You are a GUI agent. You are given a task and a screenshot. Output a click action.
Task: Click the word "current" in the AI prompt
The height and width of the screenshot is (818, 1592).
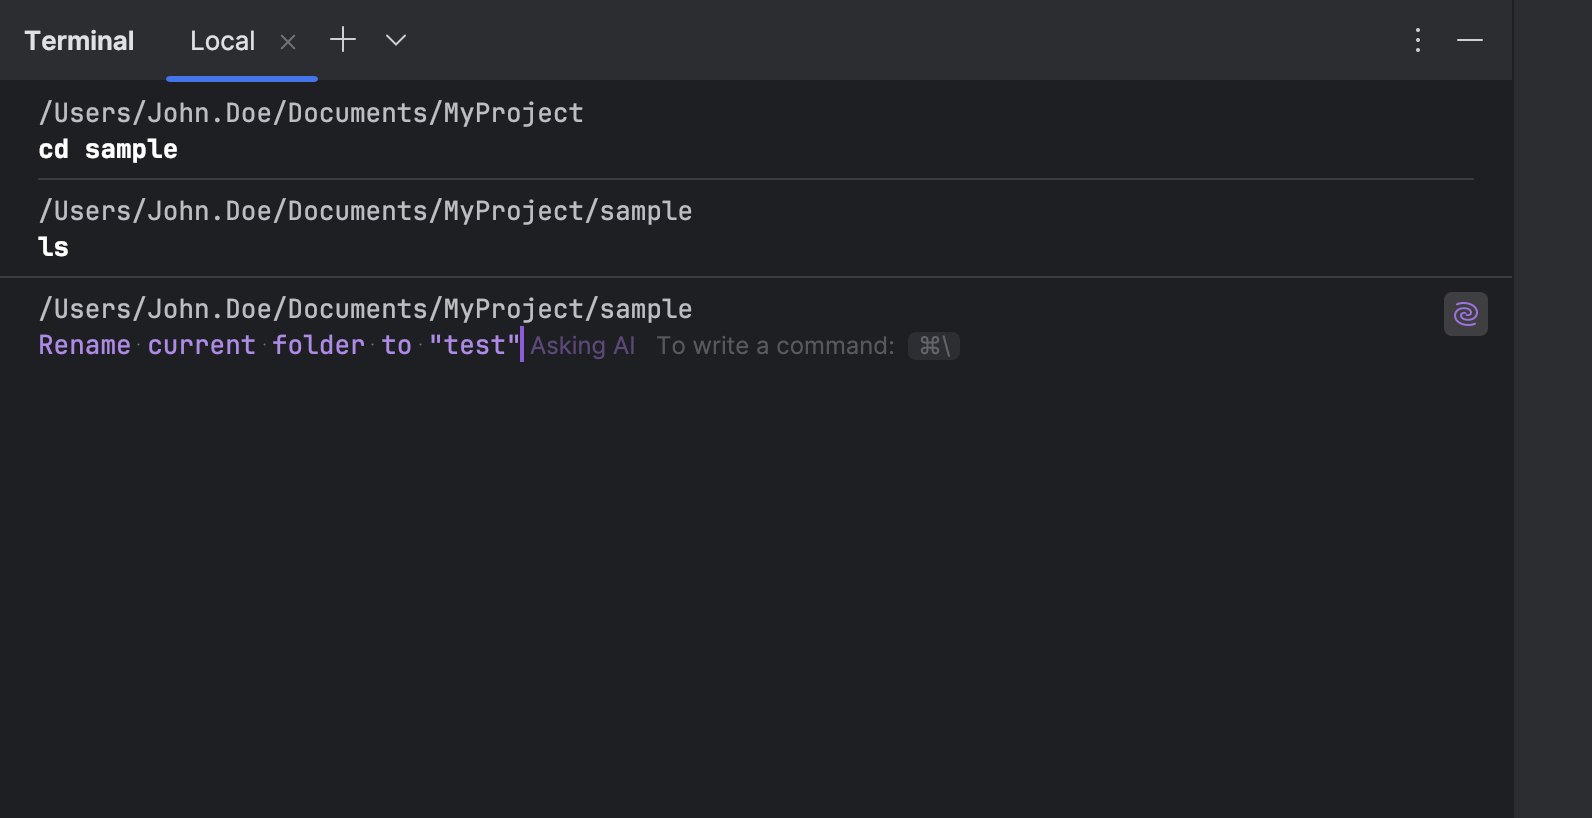click(202, 345)
